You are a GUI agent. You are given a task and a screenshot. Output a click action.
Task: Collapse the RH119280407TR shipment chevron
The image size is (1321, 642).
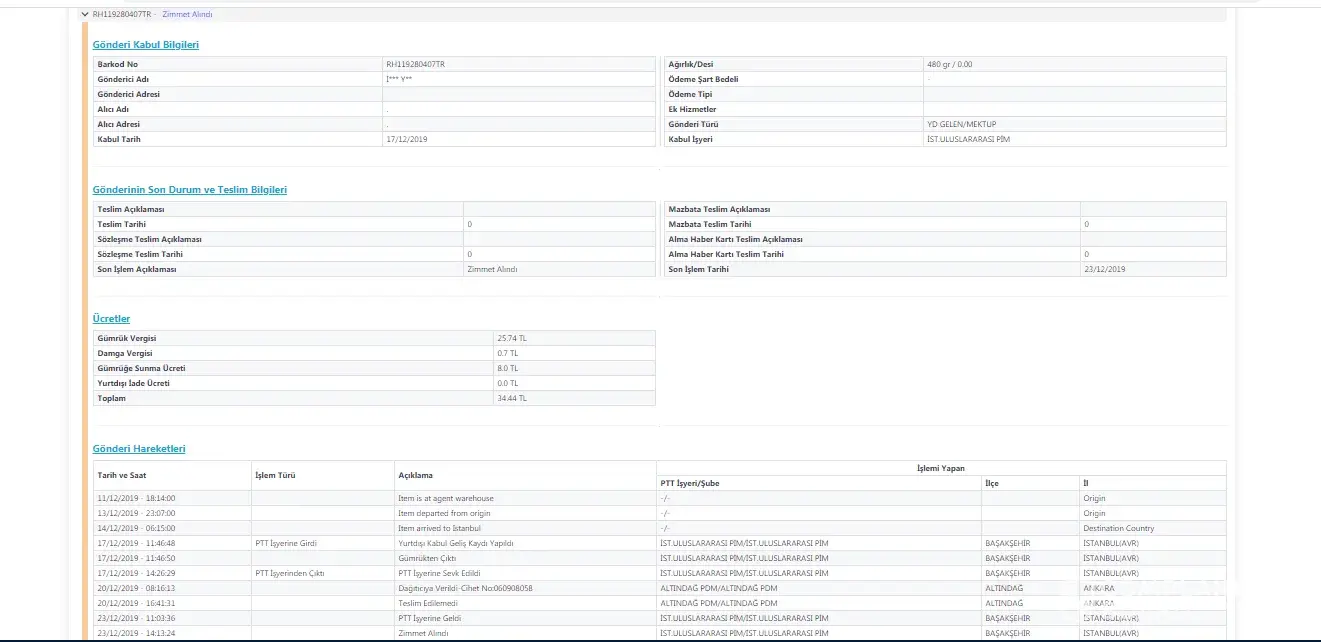click(85, 15)
